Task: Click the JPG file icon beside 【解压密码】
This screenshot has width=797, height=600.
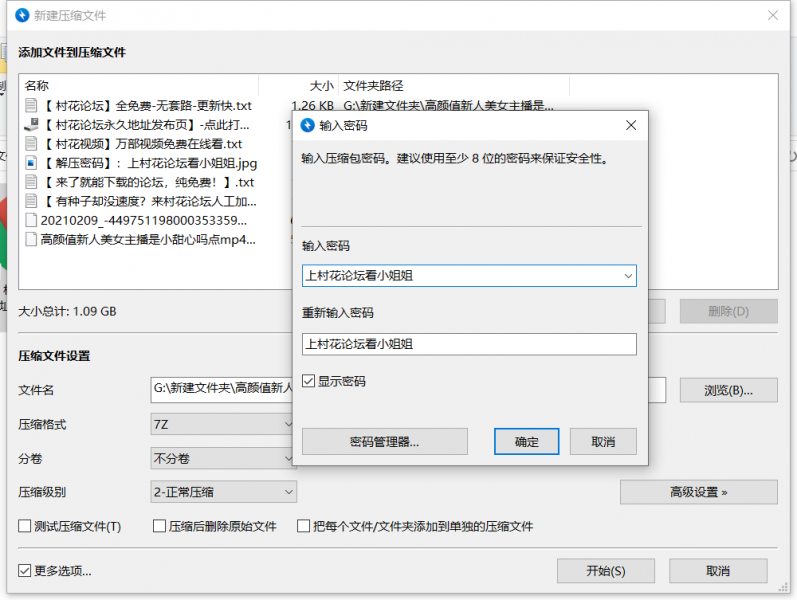Action: pos(31,162)
